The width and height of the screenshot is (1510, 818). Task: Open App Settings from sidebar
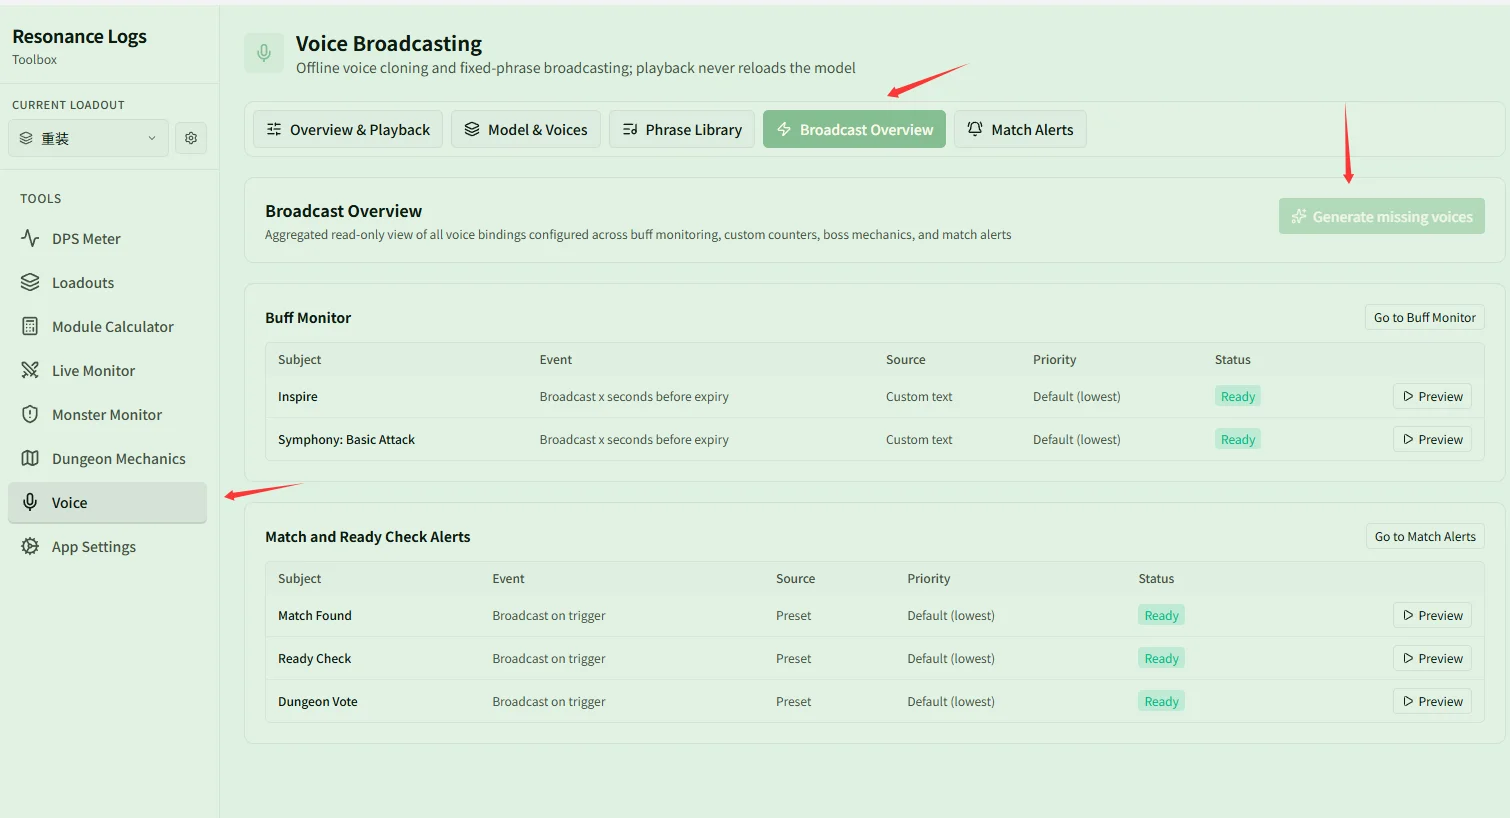(x=107, y=546)
